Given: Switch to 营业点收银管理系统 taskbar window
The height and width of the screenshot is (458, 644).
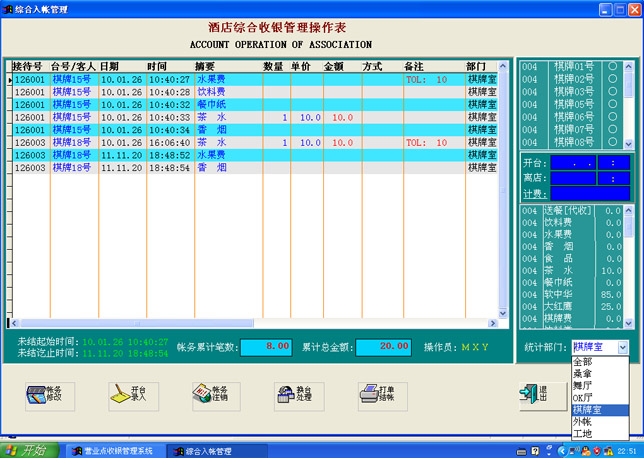Looking at the screenshot, I should tap(111, 450).
